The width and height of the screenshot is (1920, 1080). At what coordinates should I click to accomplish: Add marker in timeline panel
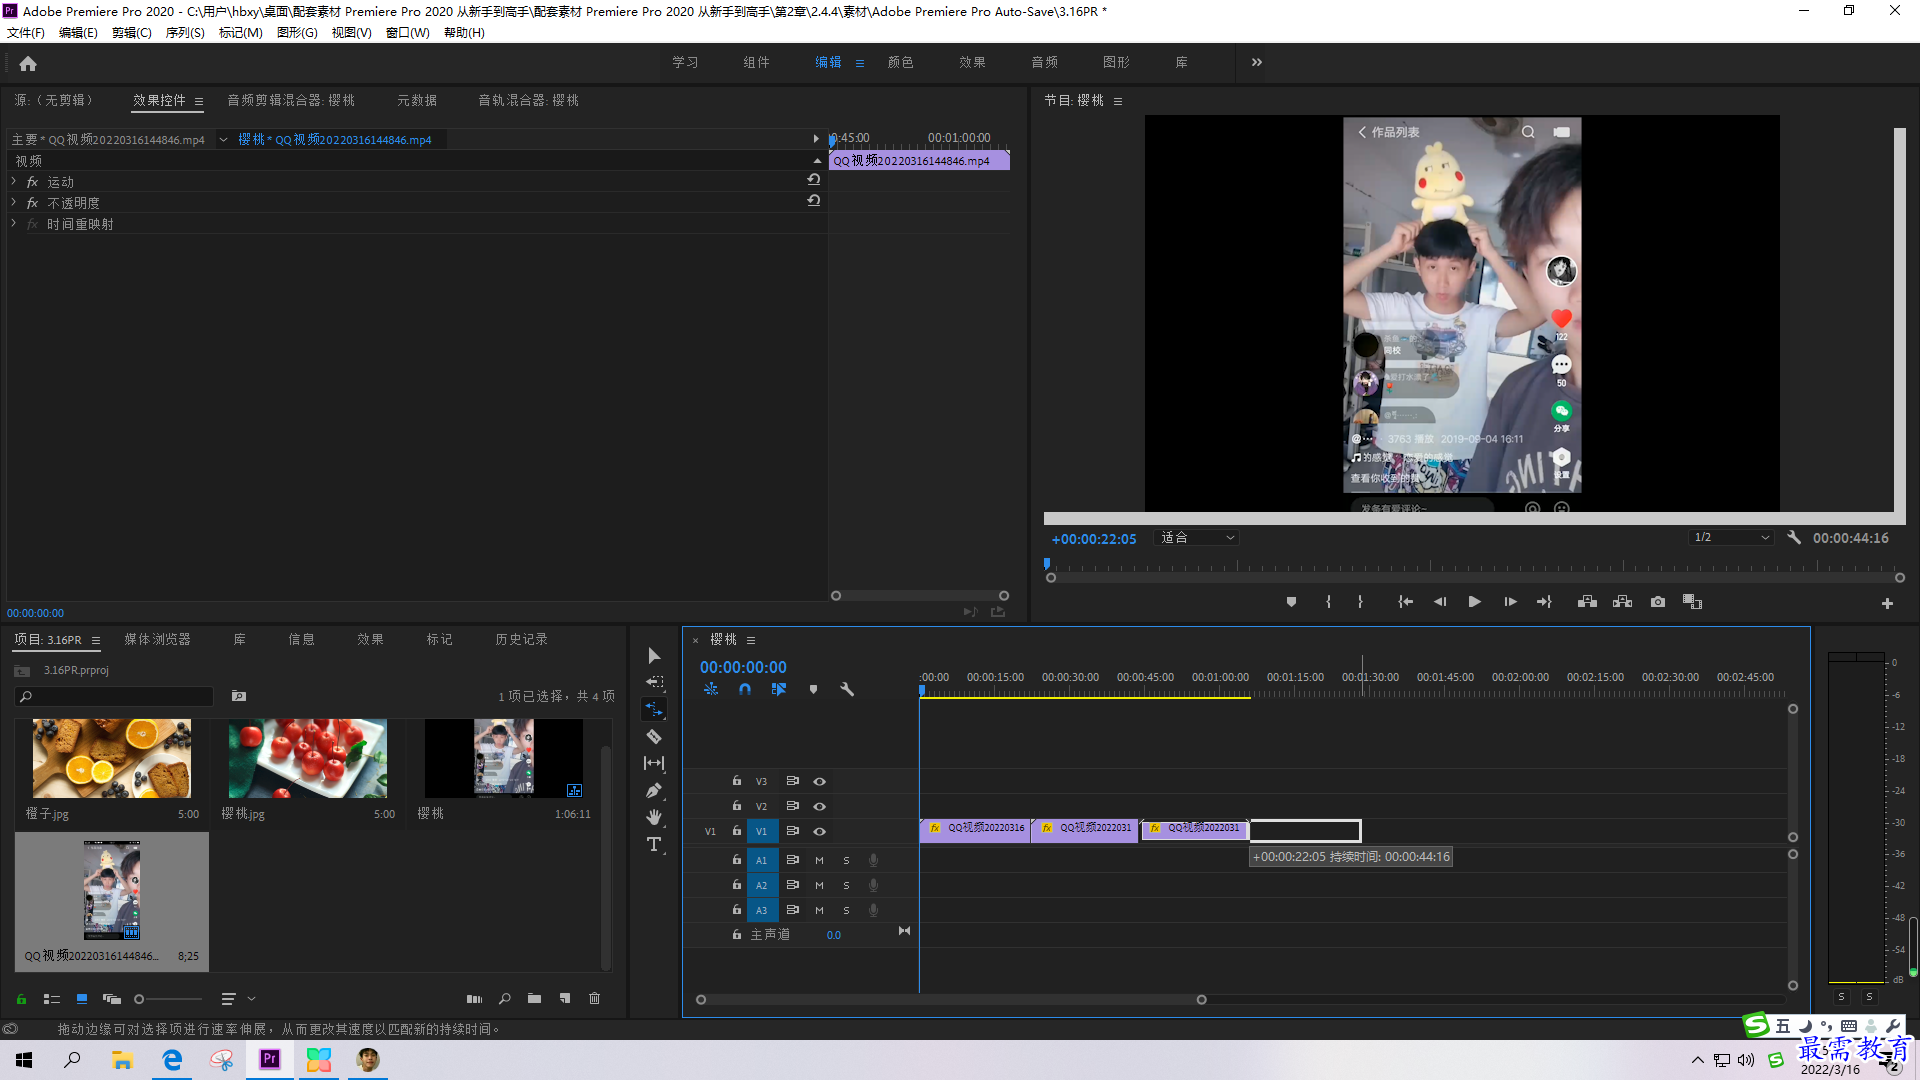tap(813, 689)
